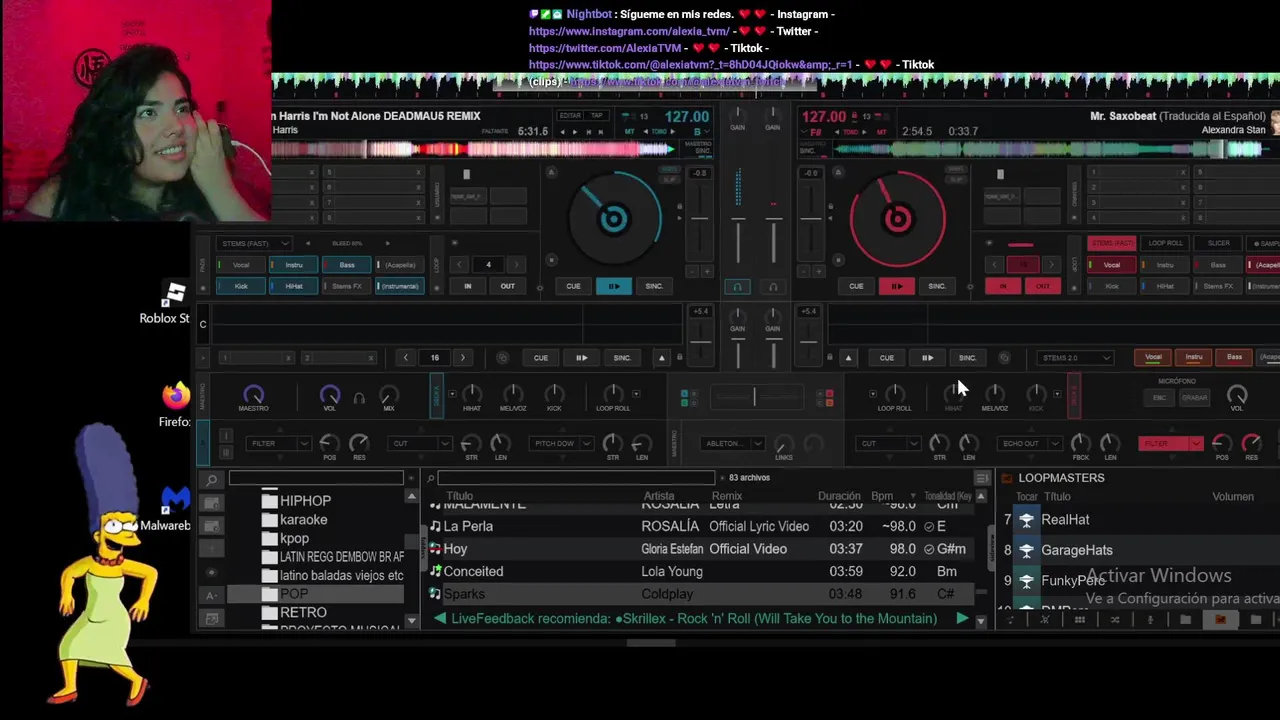
Task: Open the left FILTER effect dropdown
Action: [x=279, y=443]
